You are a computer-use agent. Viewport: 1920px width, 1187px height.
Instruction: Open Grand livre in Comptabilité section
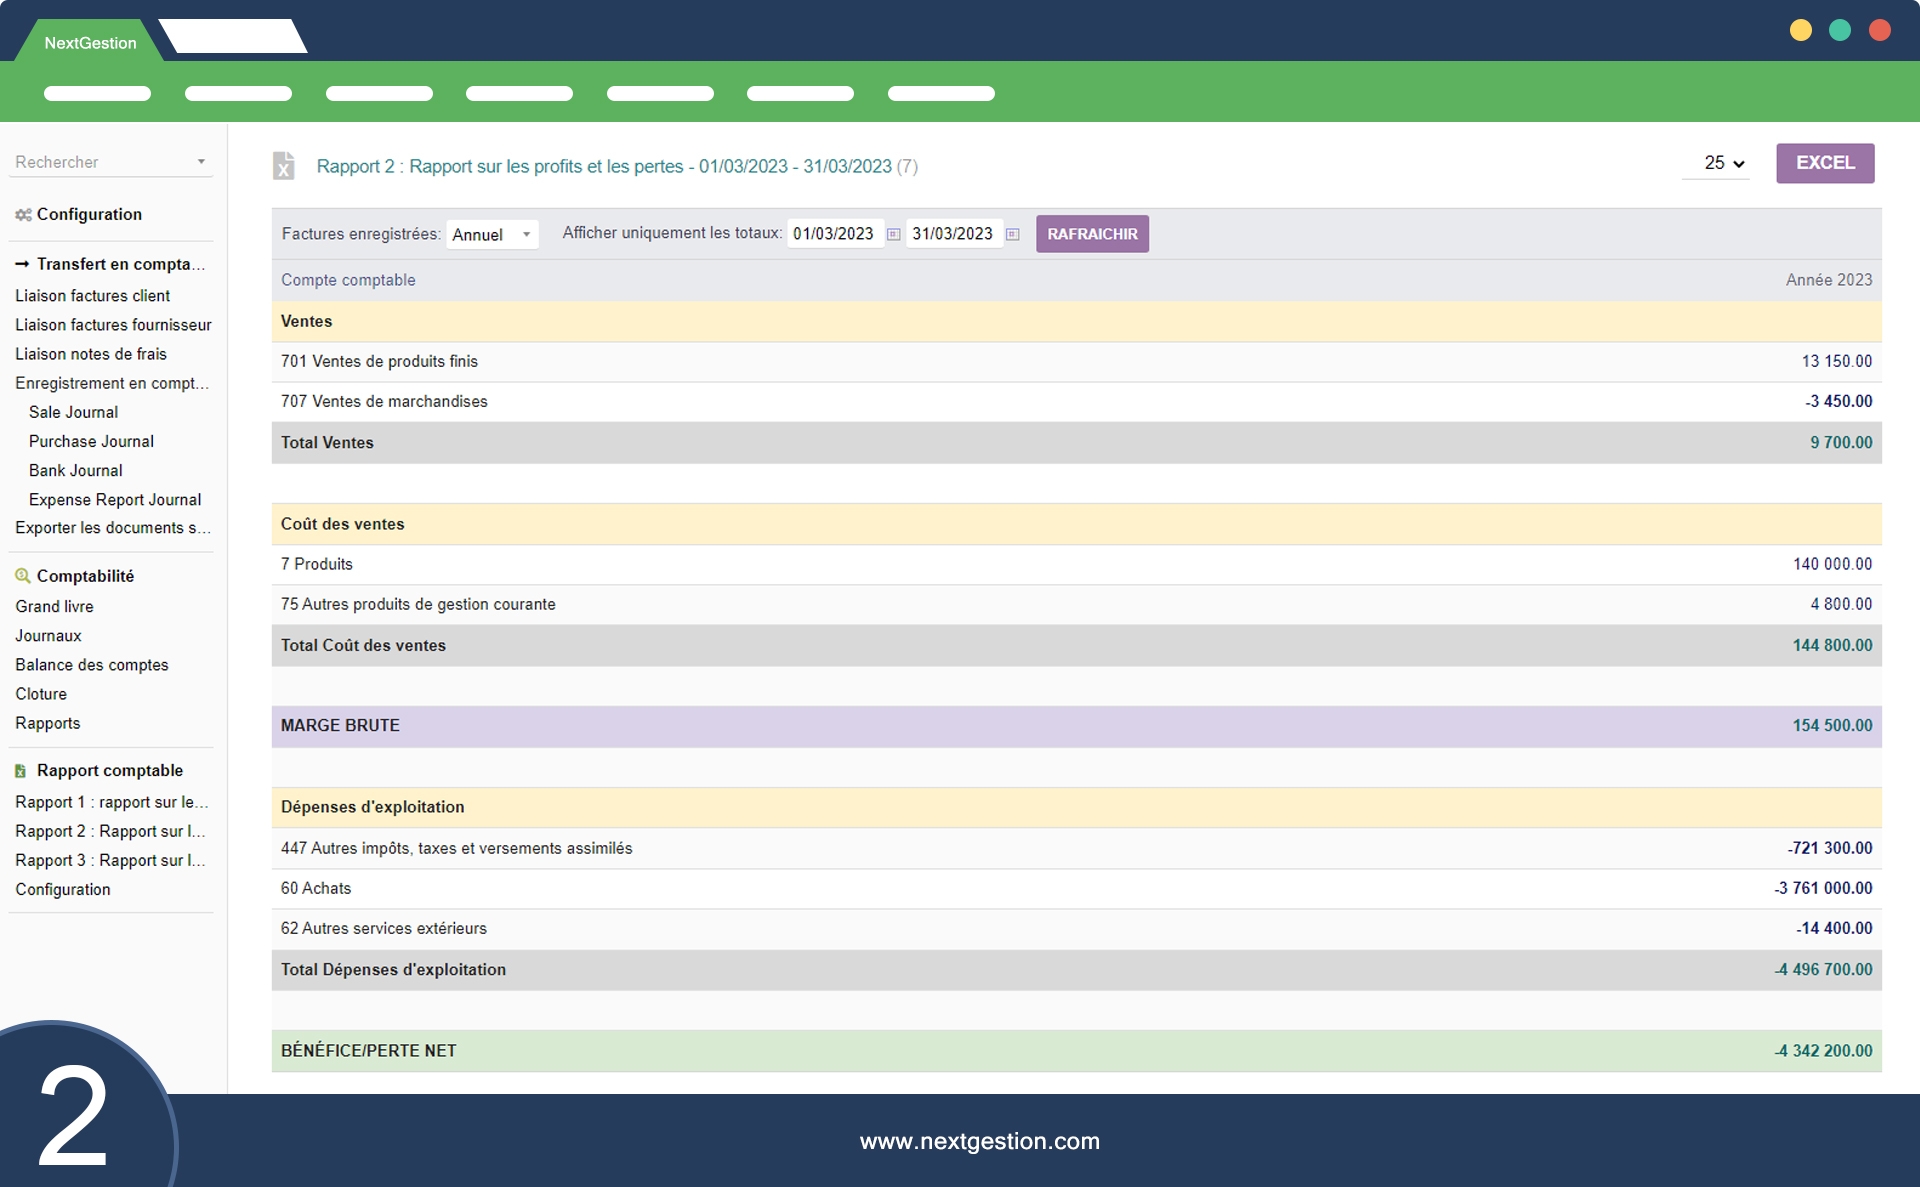click(x=54, y=606)
